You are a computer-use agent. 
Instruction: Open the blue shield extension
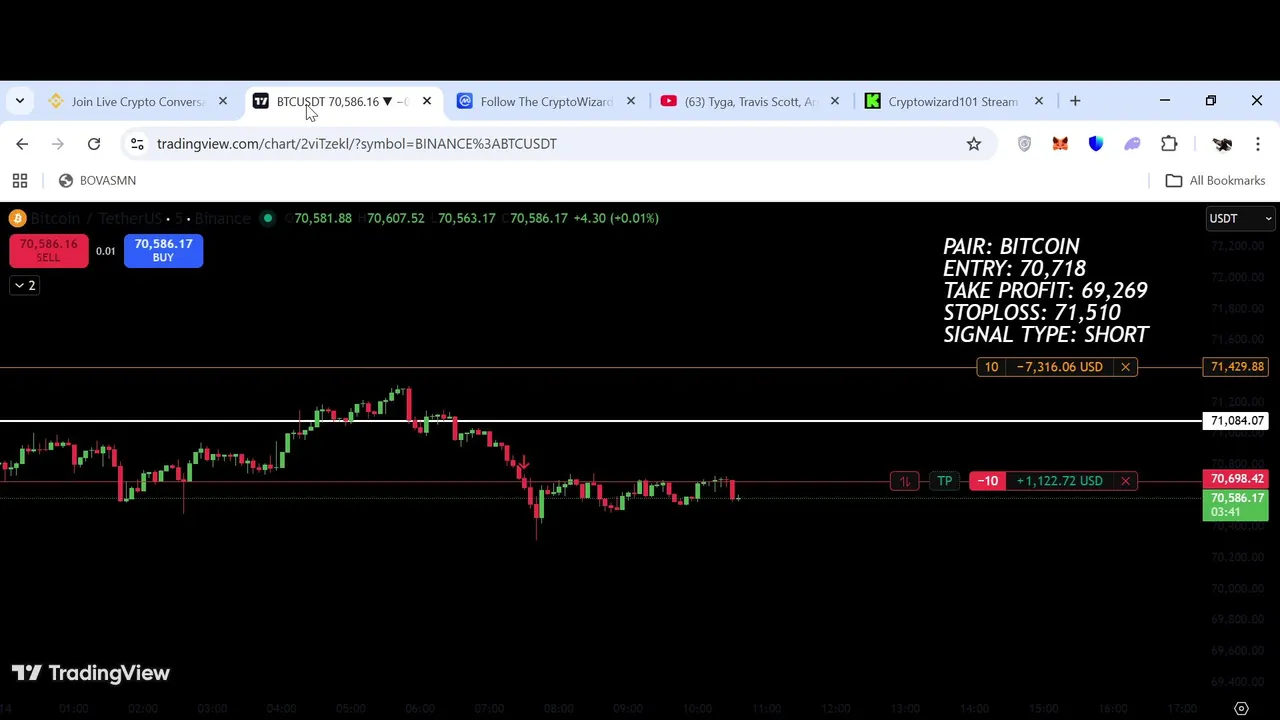click(x=1096, y=144)
